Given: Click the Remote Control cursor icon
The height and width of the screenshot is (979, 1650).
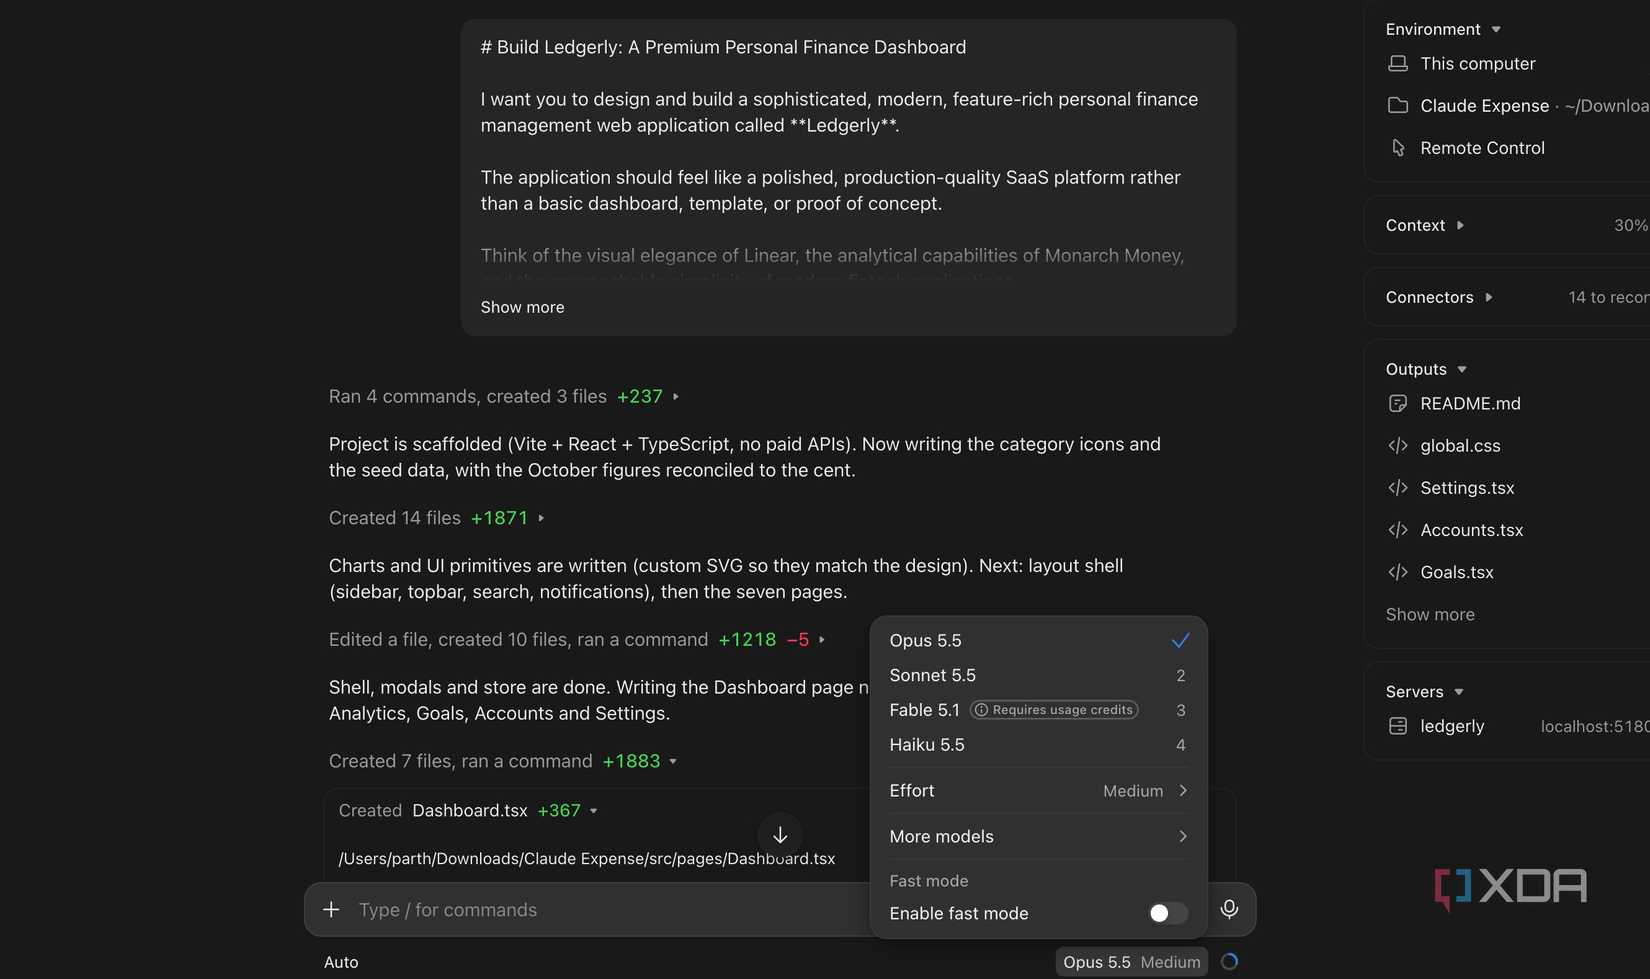Looking at the screenshot, I should pos(1398,148).
